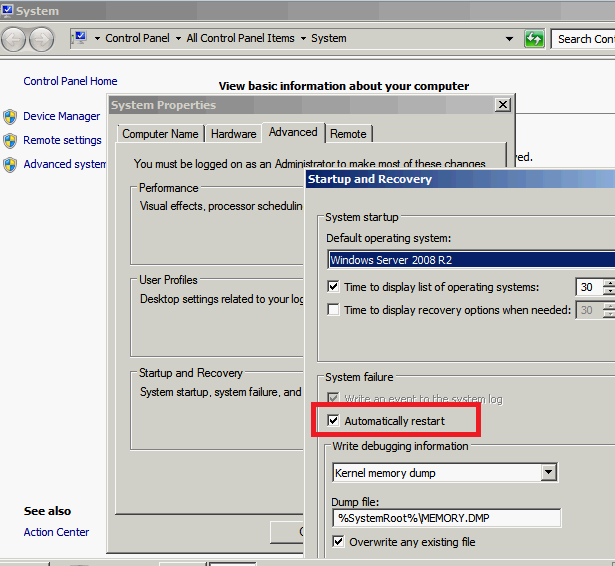
Task: Click the shield icon beside Remote settings
Action: coord(10,140)
